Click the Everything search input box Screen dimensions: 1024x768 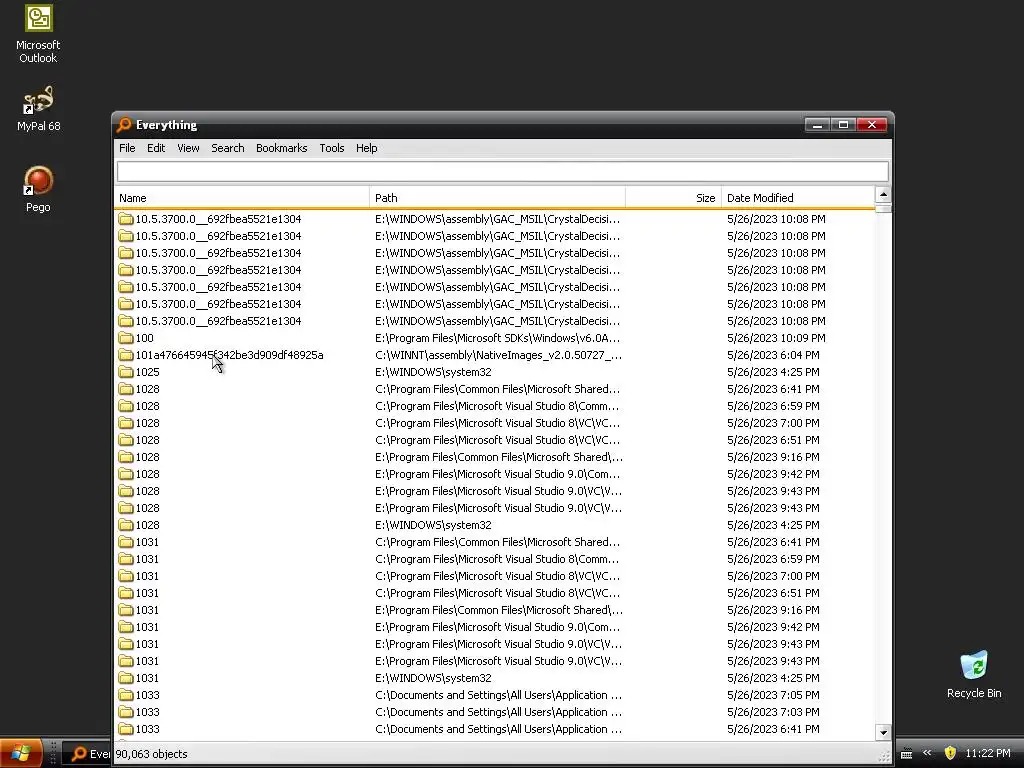[x=502, y=172]
